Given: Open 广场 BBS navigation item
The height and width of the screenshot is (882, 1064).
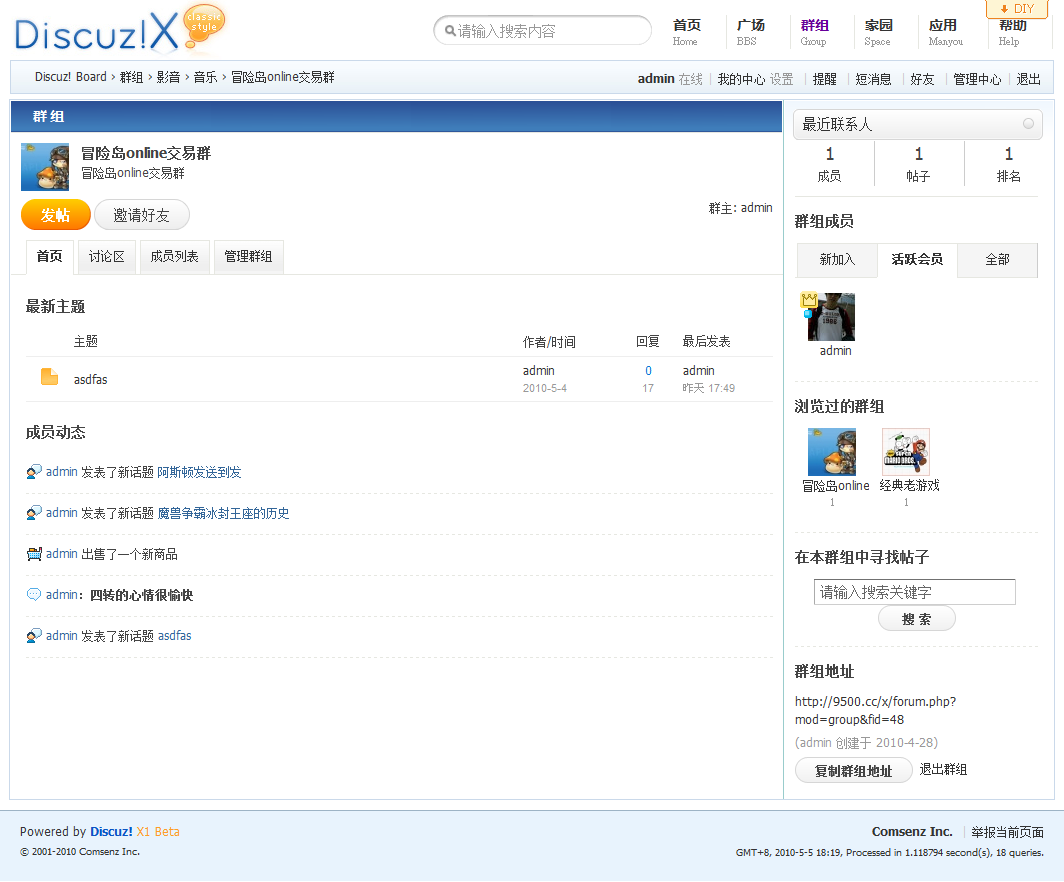Looking at the screenshot, I should tap(750, 32).
